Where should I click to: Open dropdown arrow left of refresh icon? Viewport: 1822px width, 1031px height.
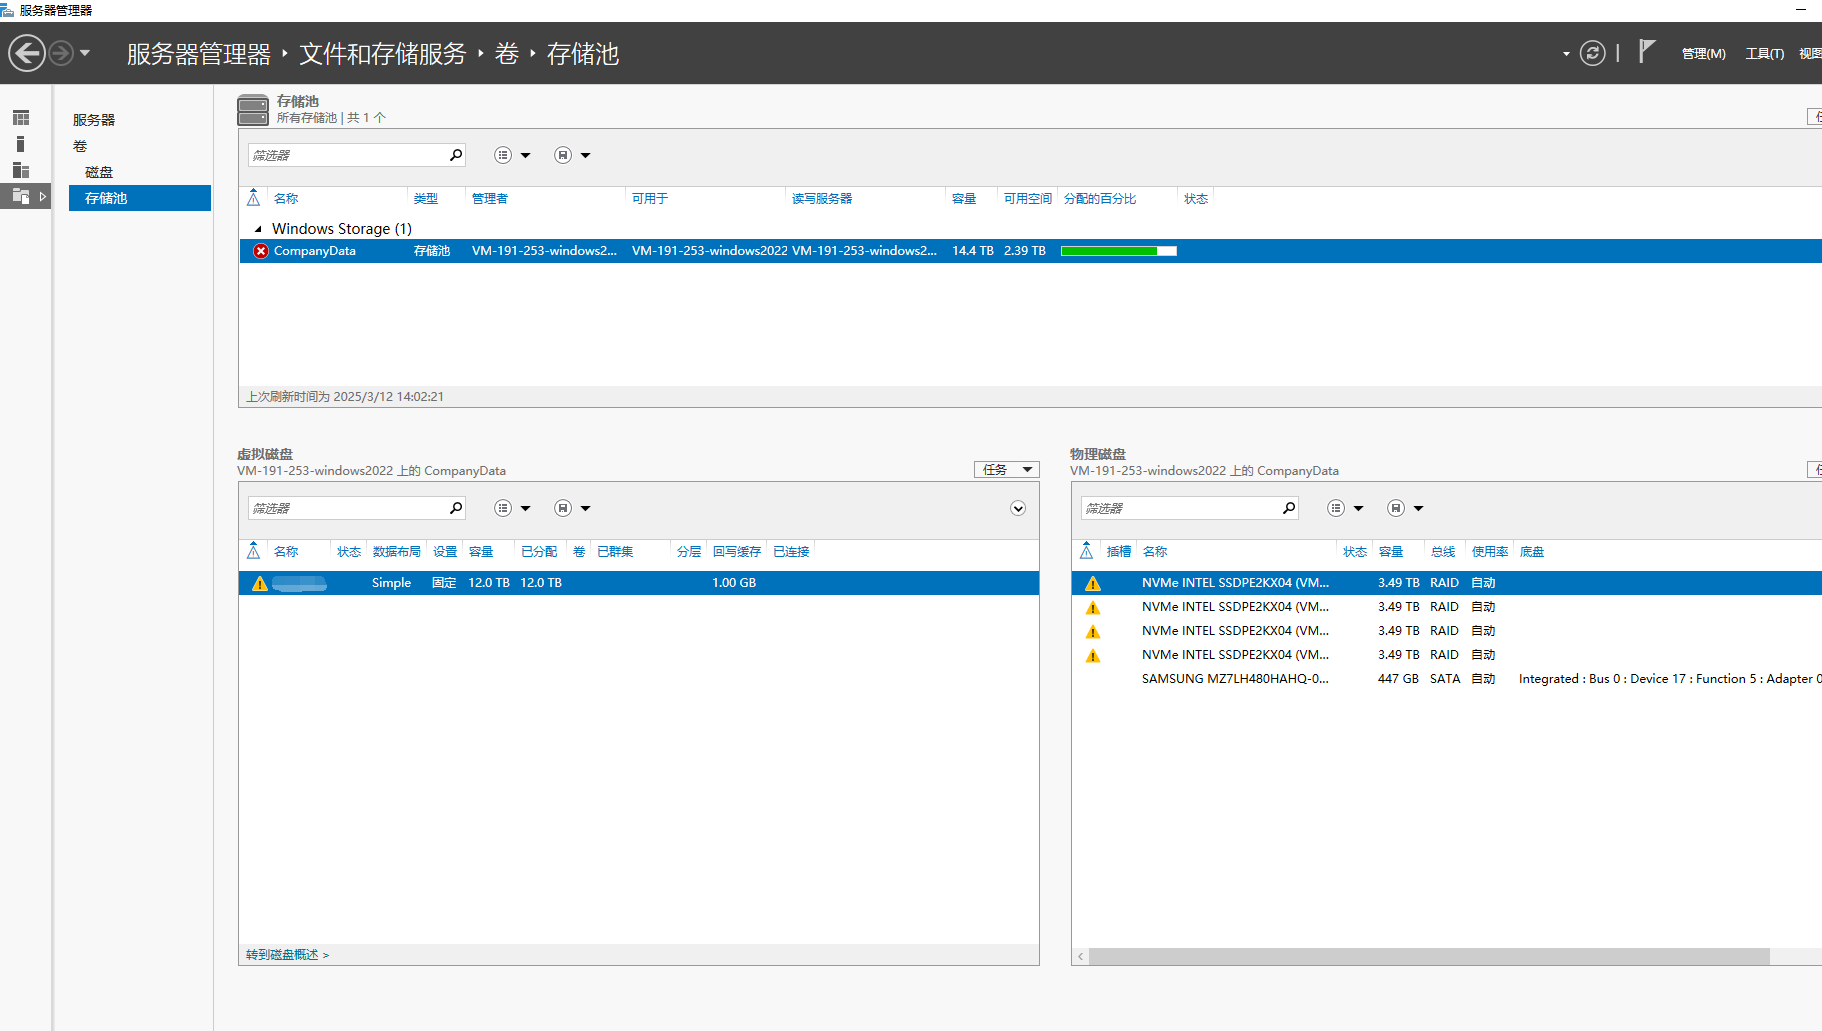coord(1566,54)
